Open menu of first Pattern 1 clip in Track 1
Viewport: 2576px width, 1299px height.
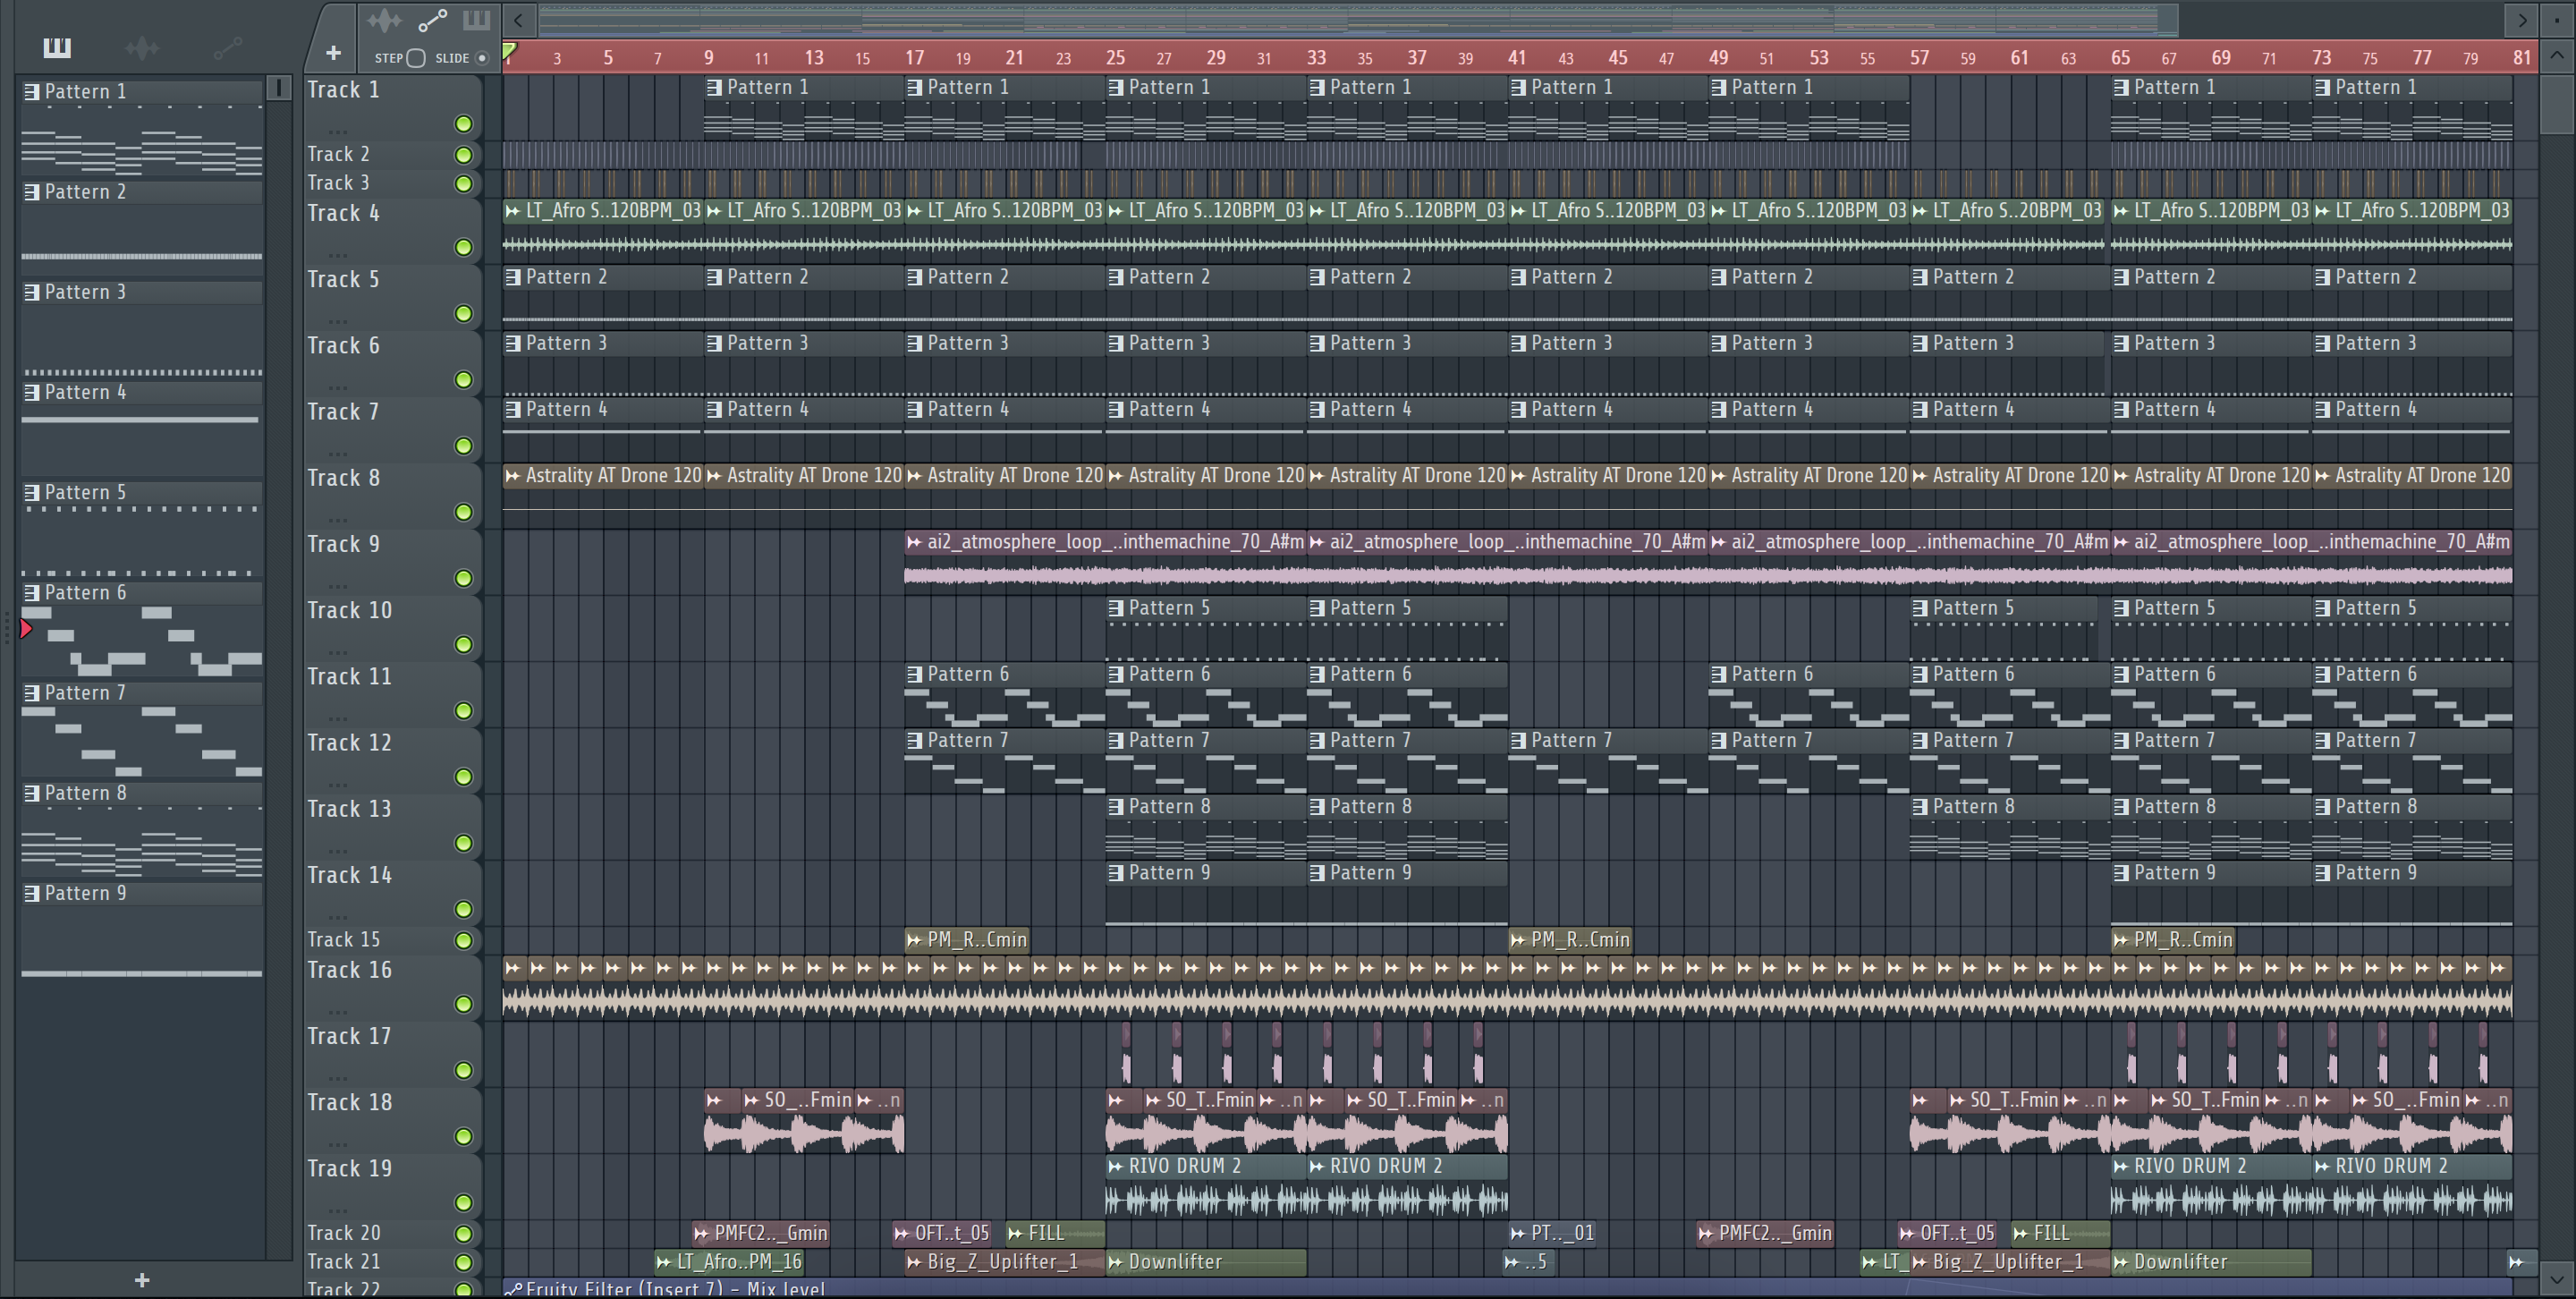(714, 88)
